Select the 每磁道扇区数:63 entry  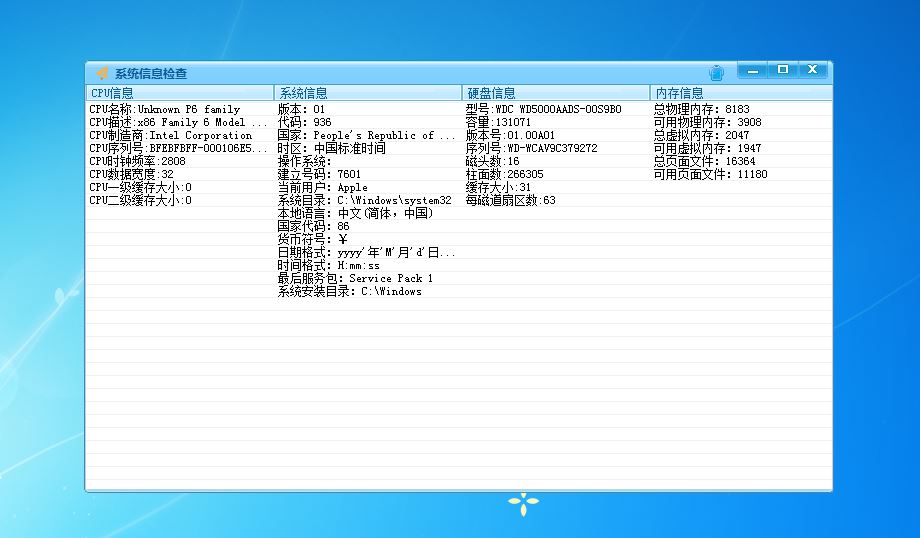510,200
